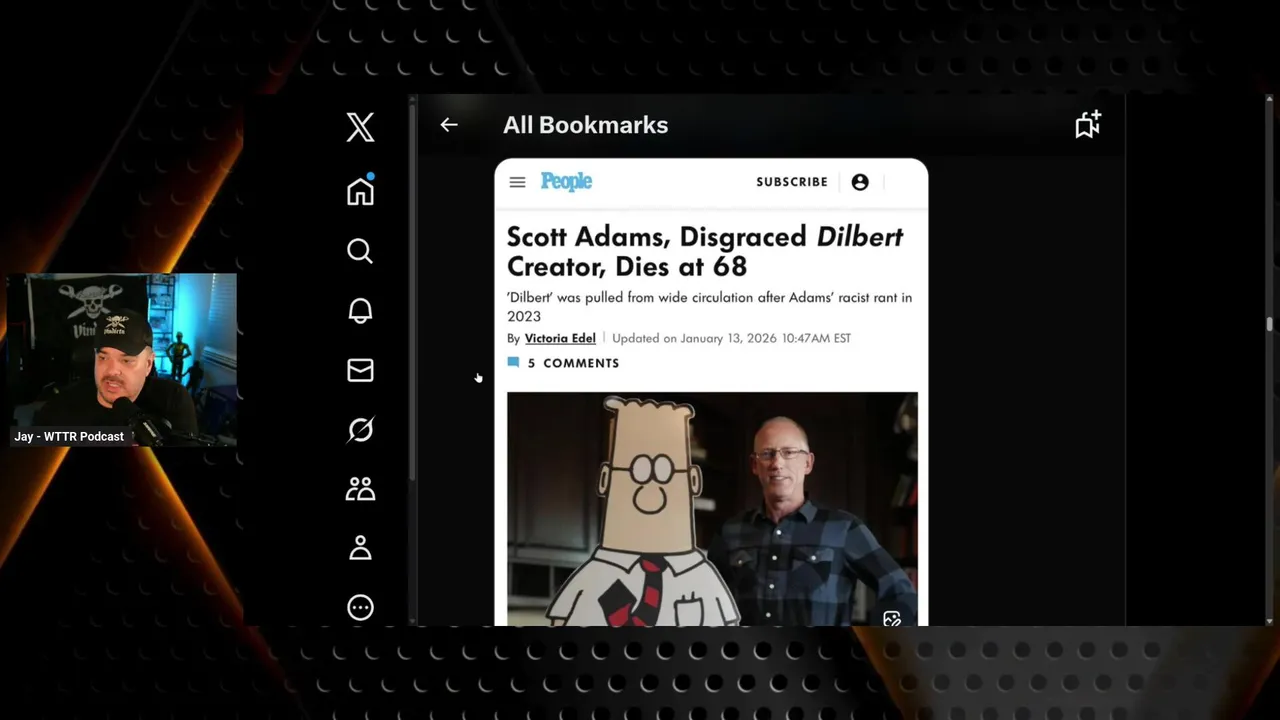Image resolution: width=1280 pixels, height=720 pixels.
Task: Click the page scrollbar thumb at right
Action: (x=1269, y=324)
